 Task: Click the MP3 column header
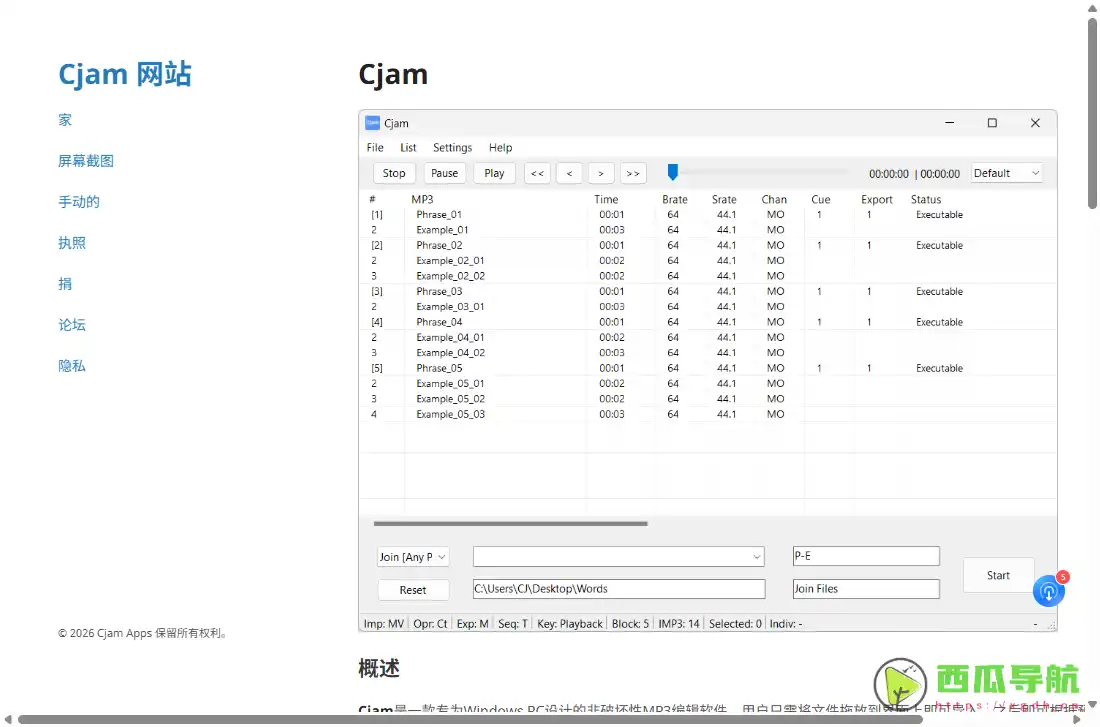[x=422, y=199]
